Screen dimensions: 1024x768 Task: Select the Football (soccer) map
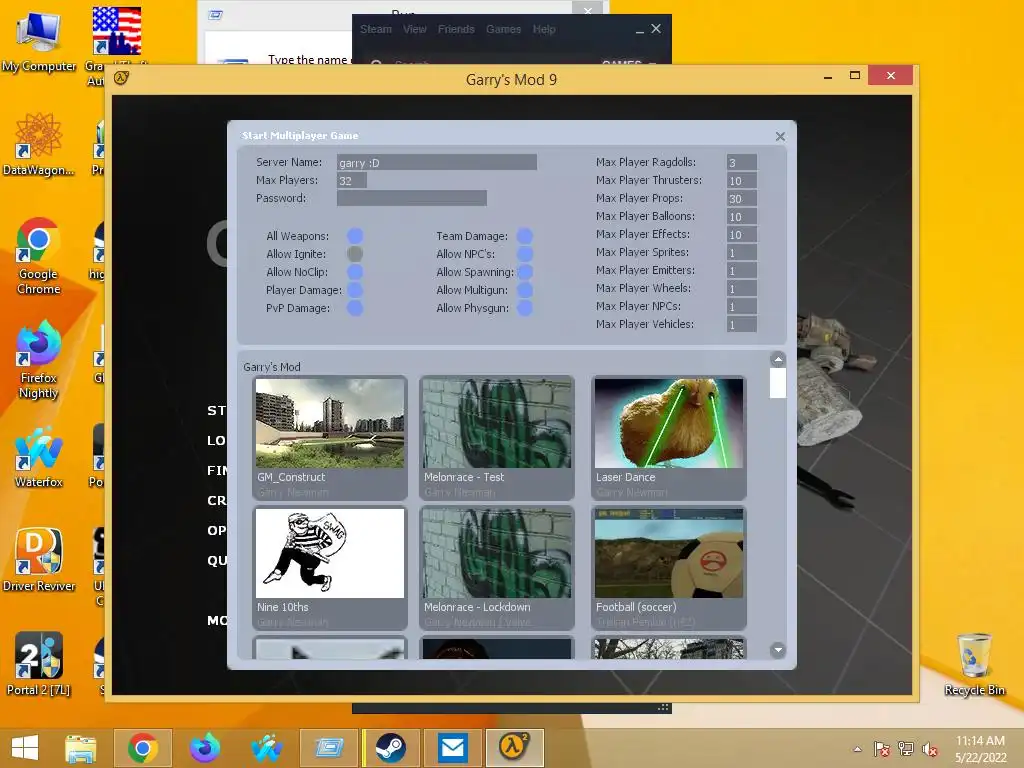669,568
